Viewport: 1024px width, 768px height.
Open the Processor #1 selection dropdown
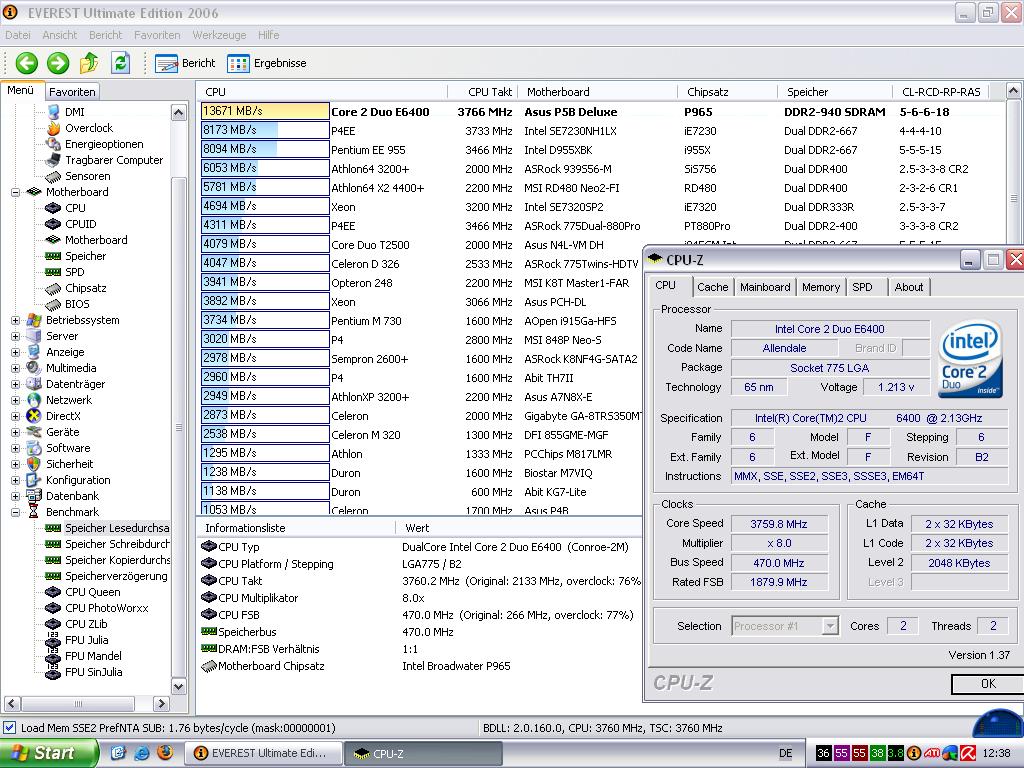click(829, 626)
